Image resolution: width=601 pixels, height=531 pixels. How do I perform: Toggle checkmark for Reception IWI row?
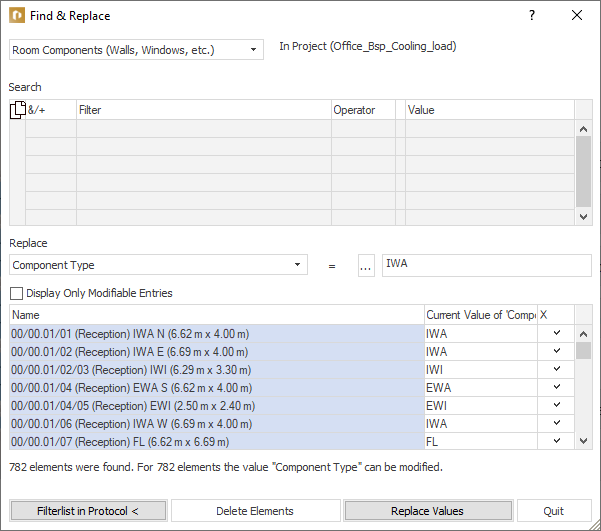(x=557, y=369)
